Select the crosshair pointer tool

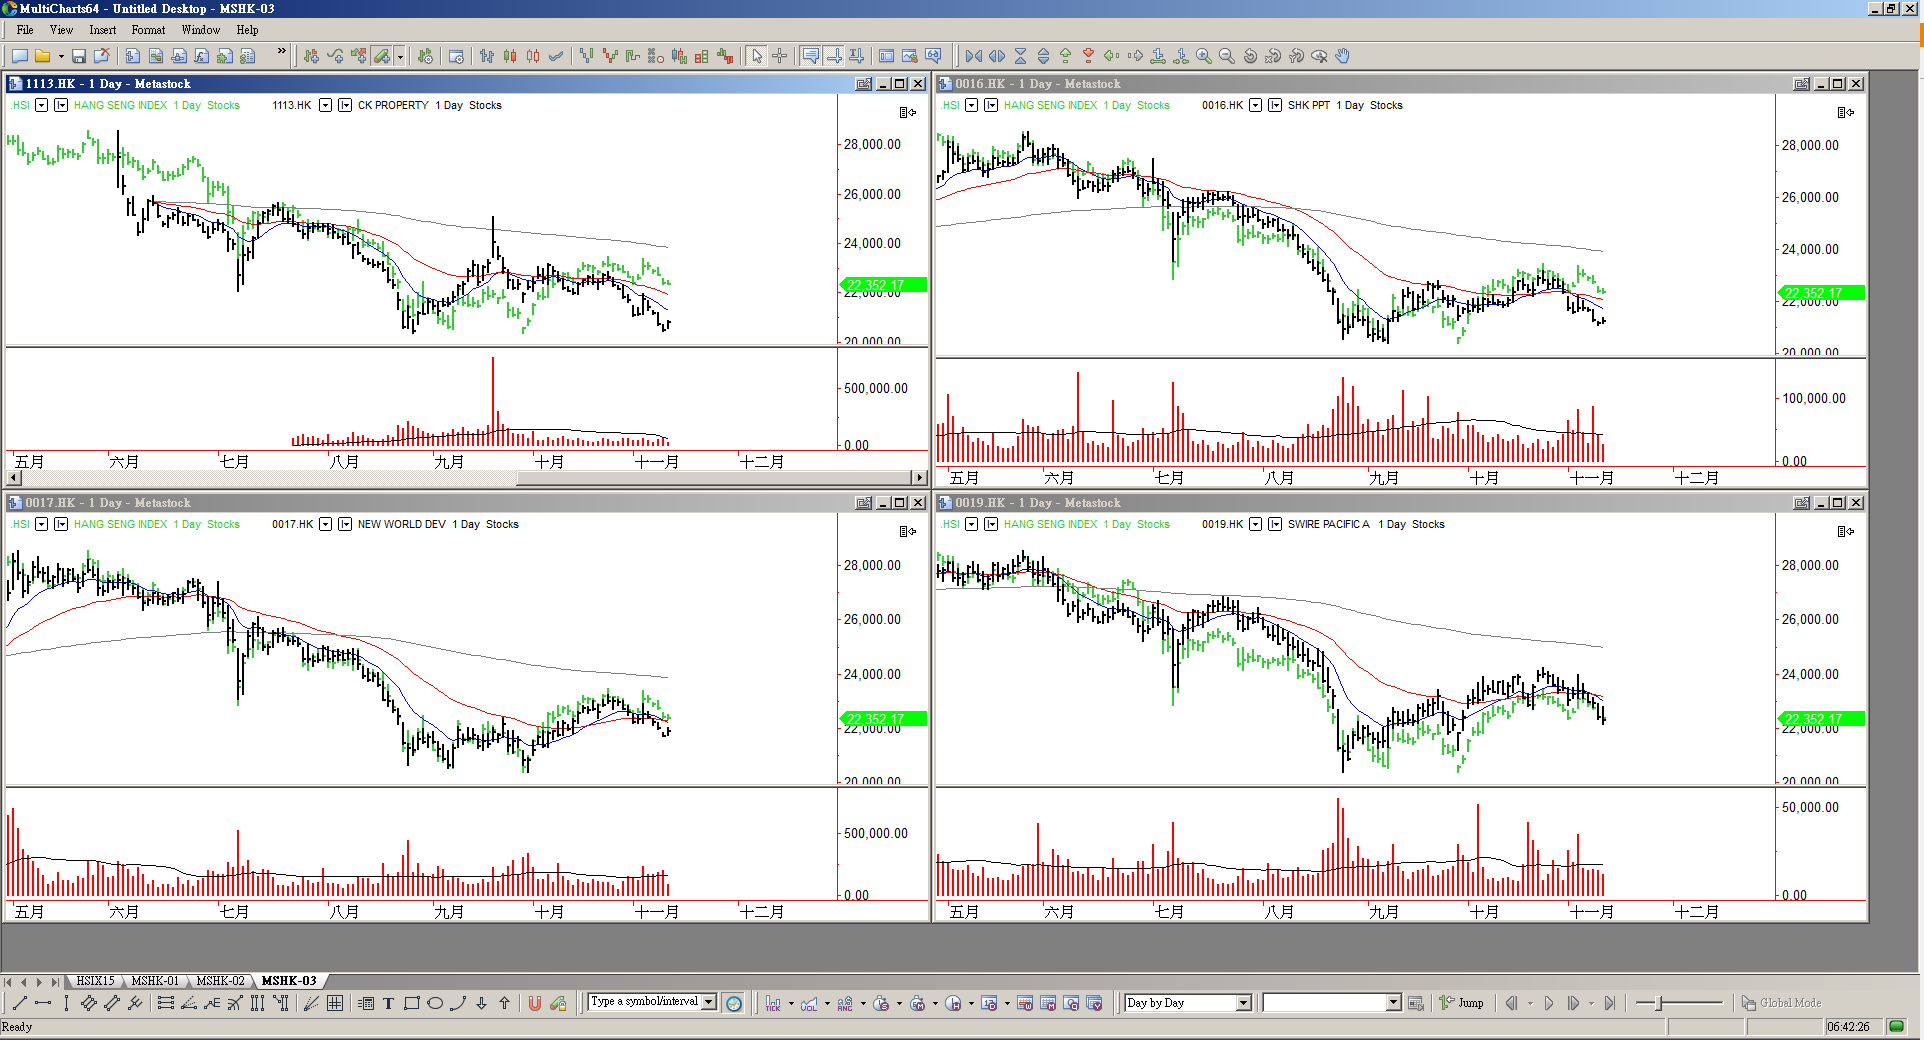tap(780, 56)
